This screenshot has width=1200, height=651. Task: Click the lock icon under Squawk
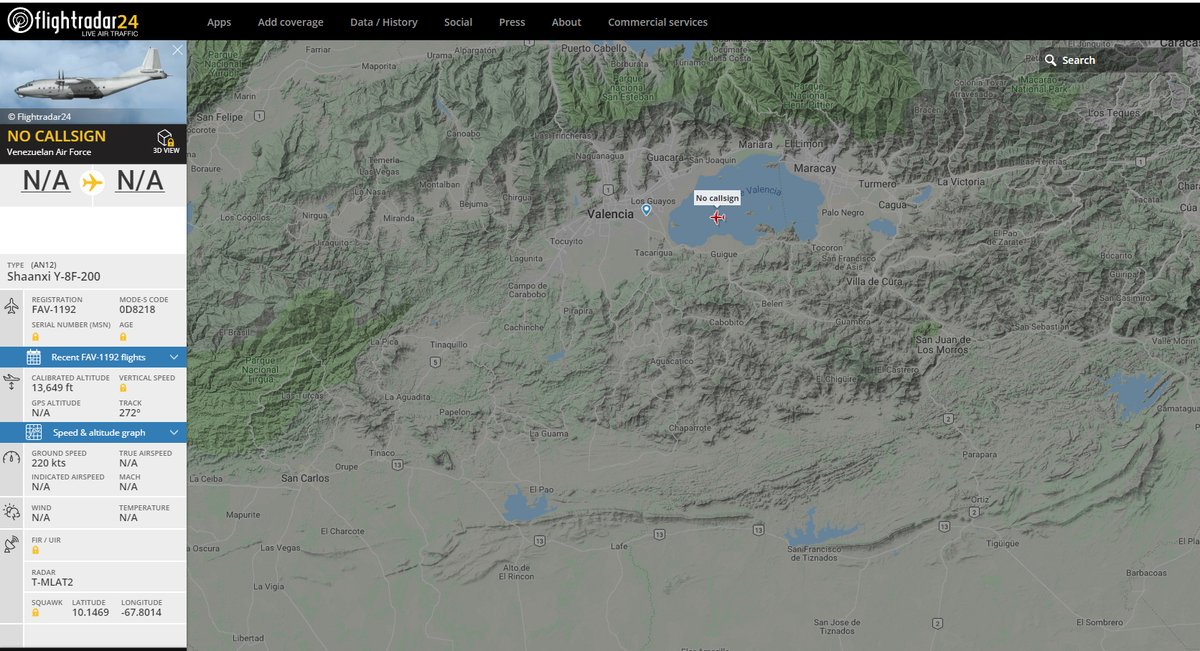tap(35, 612)
